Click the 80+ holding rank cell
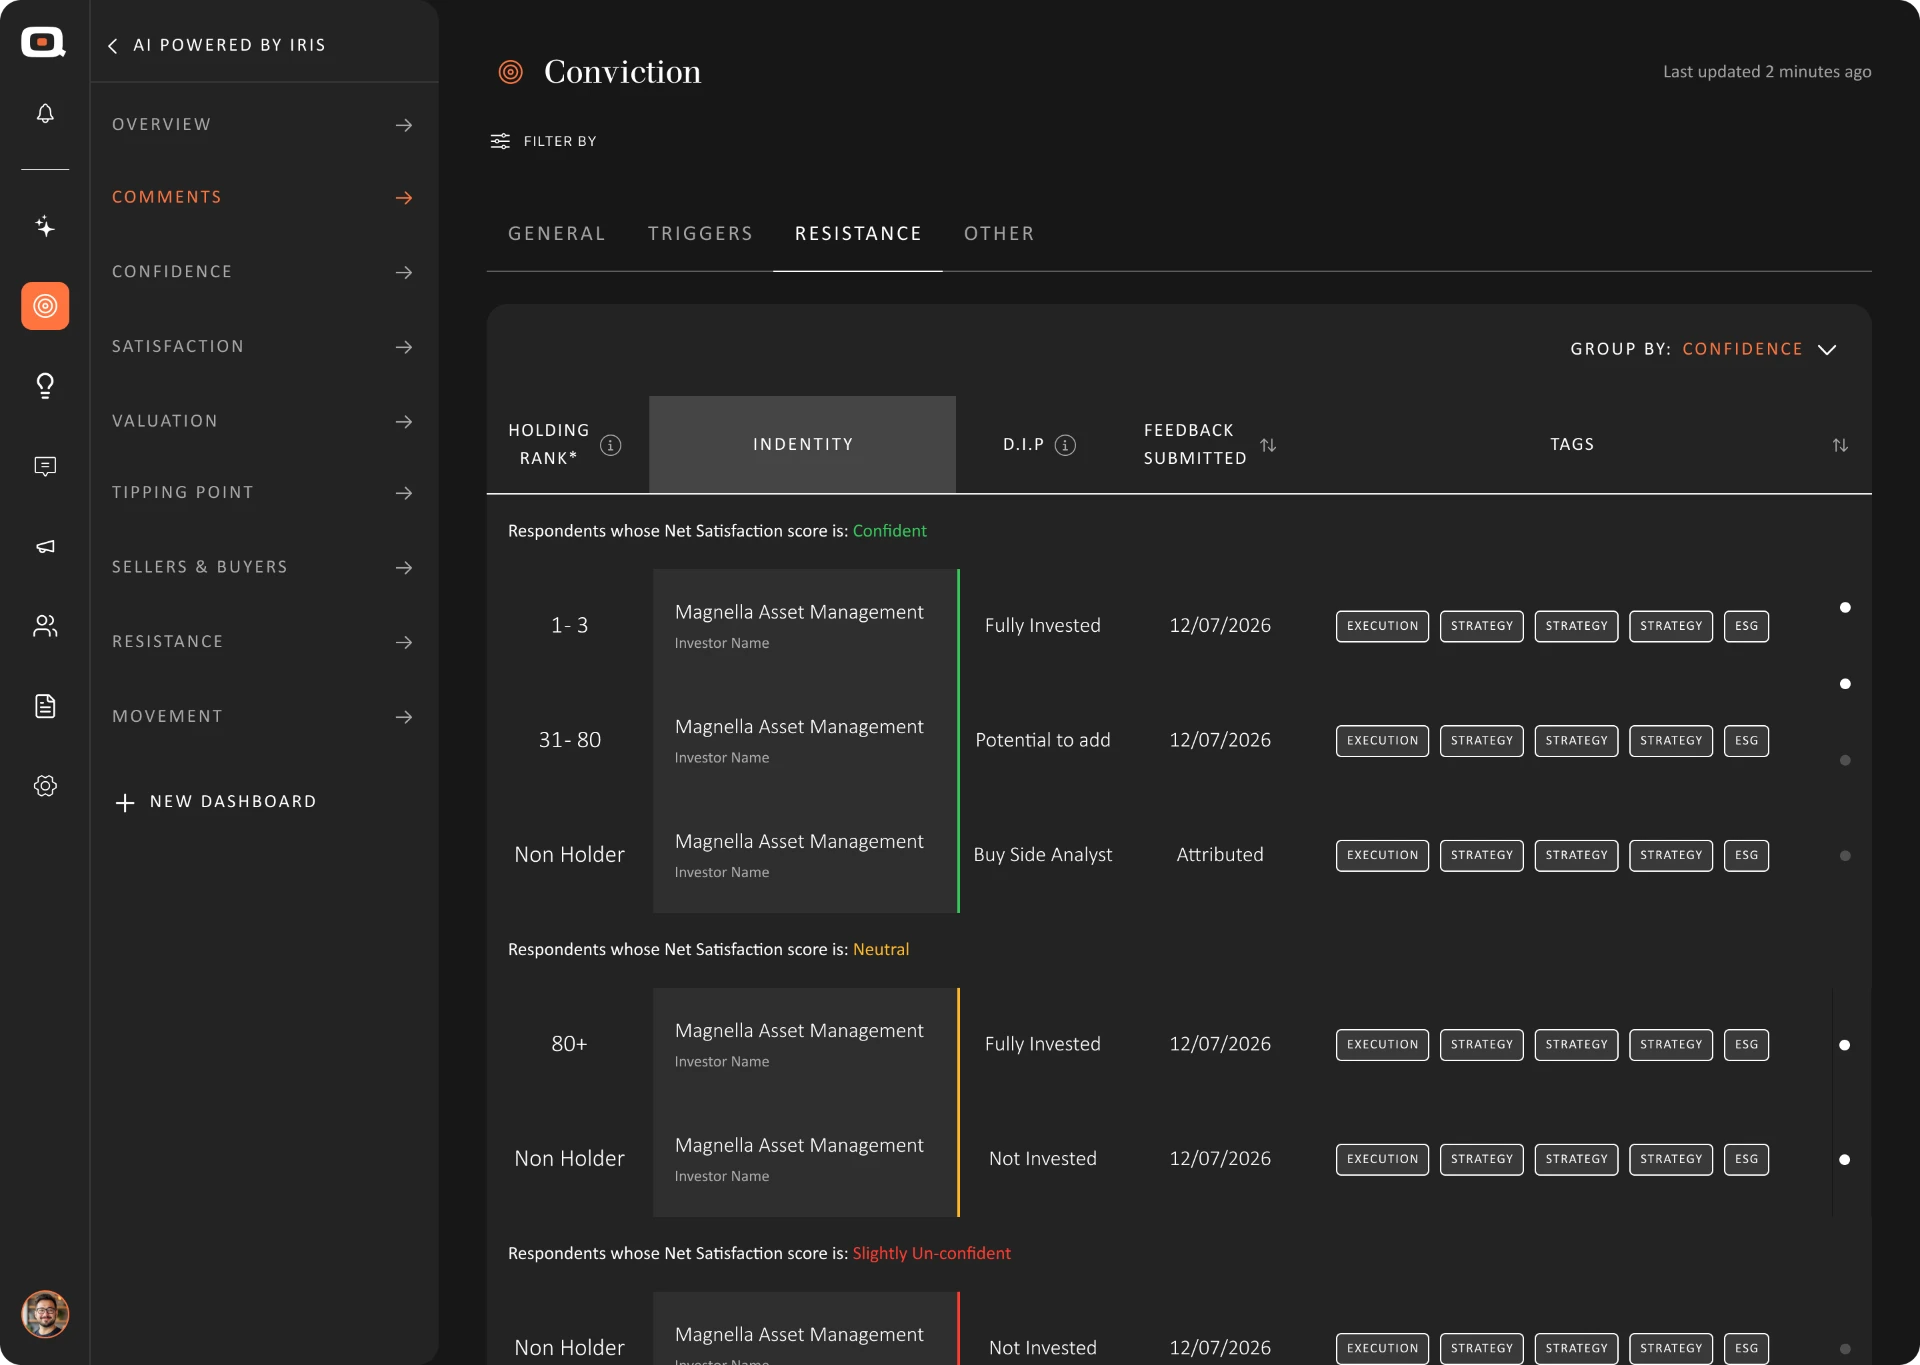The image size is (1920, 1365). pyautogui.click(x=570, y=1044)
